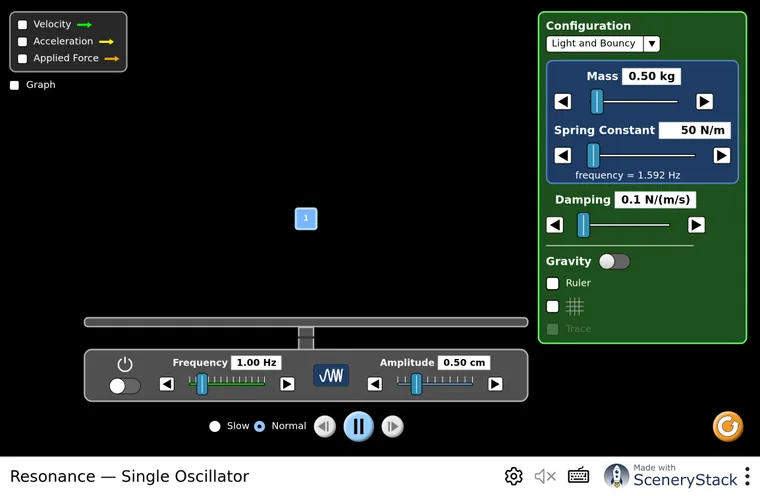The width and height of the screenshot is (760, 496).
Task: Open settings gear icon
Action: [514, 477]
